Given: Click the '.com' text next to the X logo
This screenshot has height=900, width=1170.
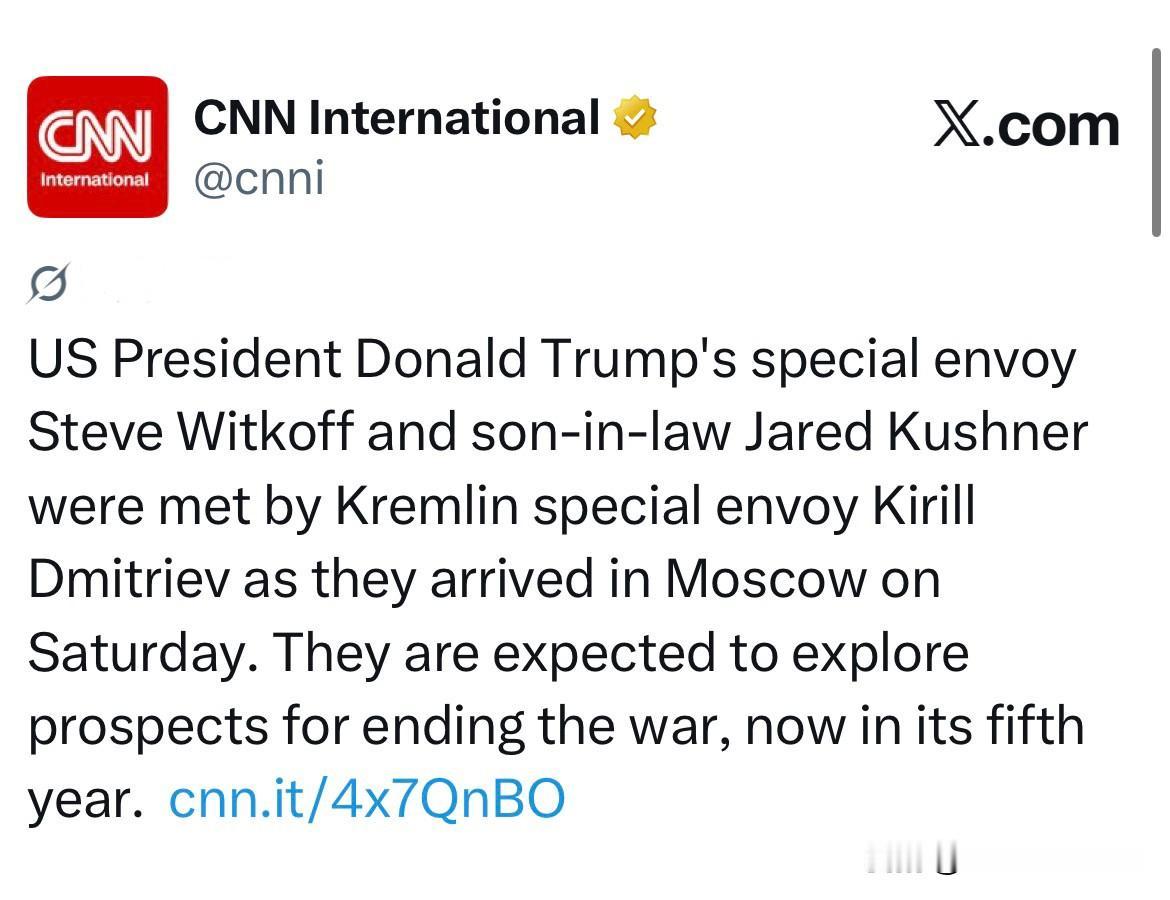Looking at the screenshot, I should 1051,126.
